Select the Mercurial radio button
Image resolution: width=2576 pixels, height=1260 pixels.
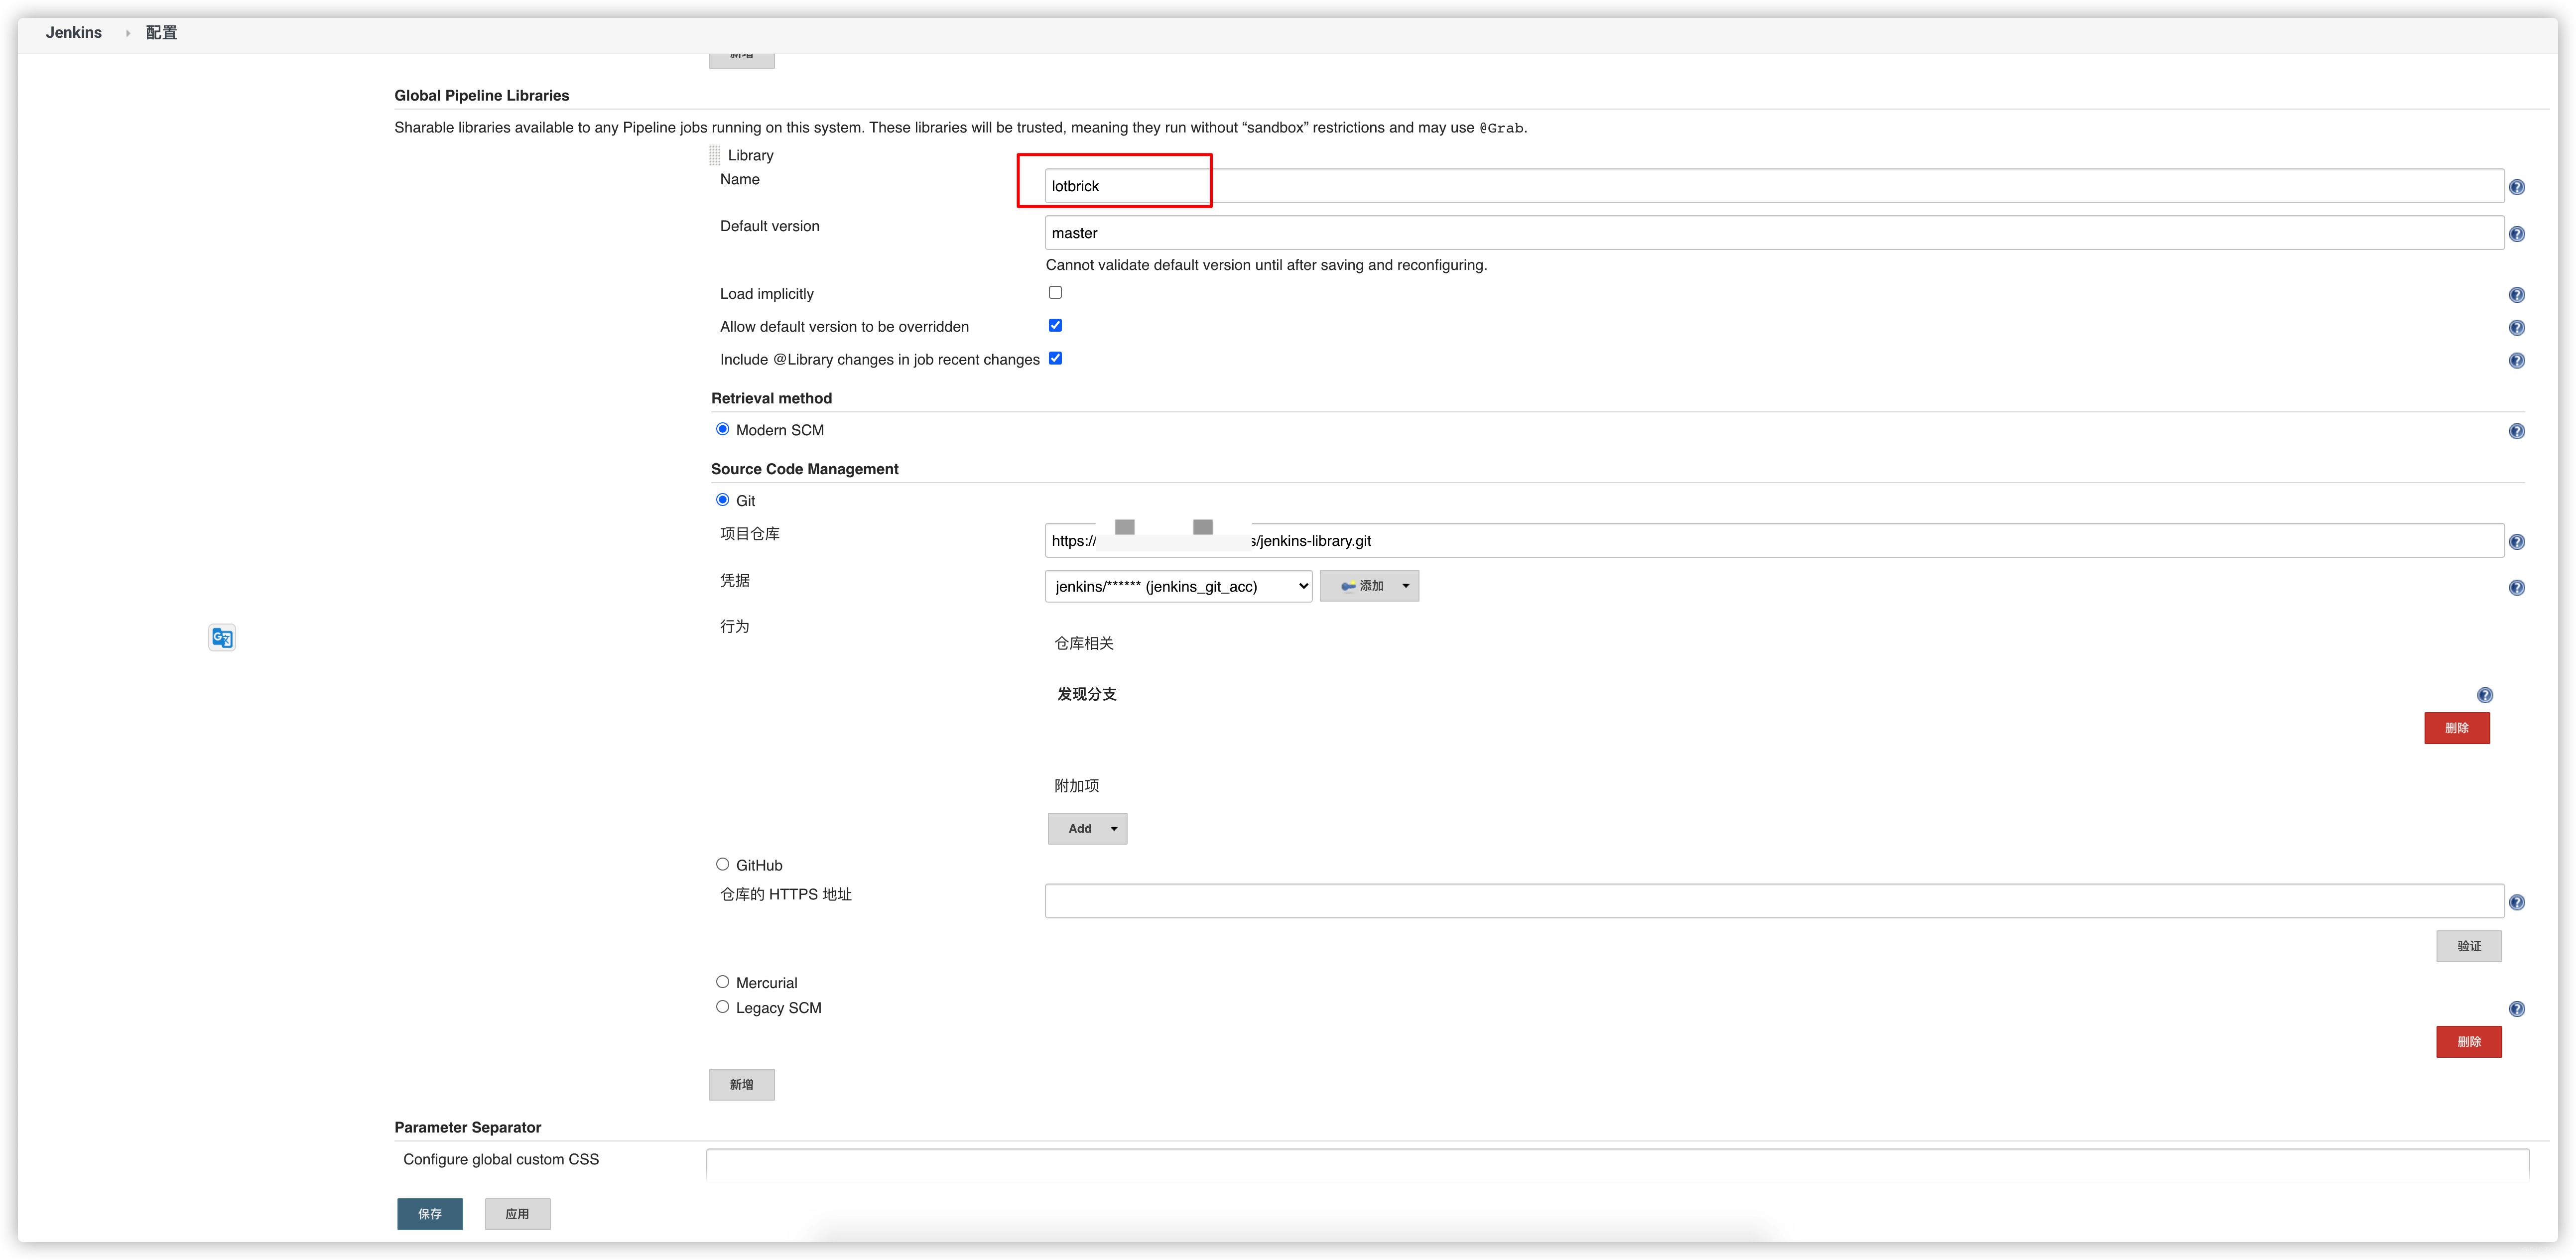(x=722, y=982)
